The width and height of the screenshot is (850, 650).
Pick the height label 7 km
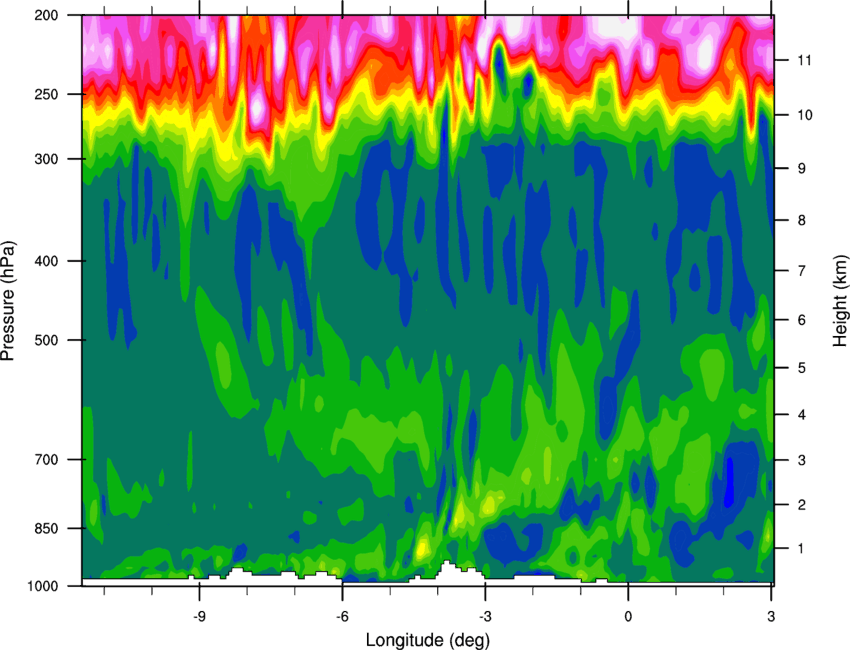click(x=801, y=270)
